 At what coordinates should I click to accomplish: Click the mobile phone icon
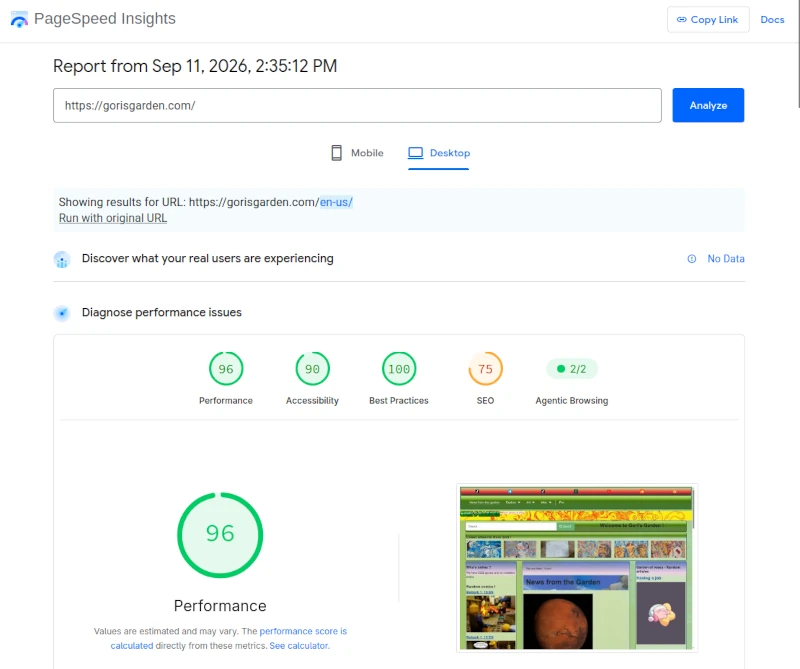click(336, 153)
